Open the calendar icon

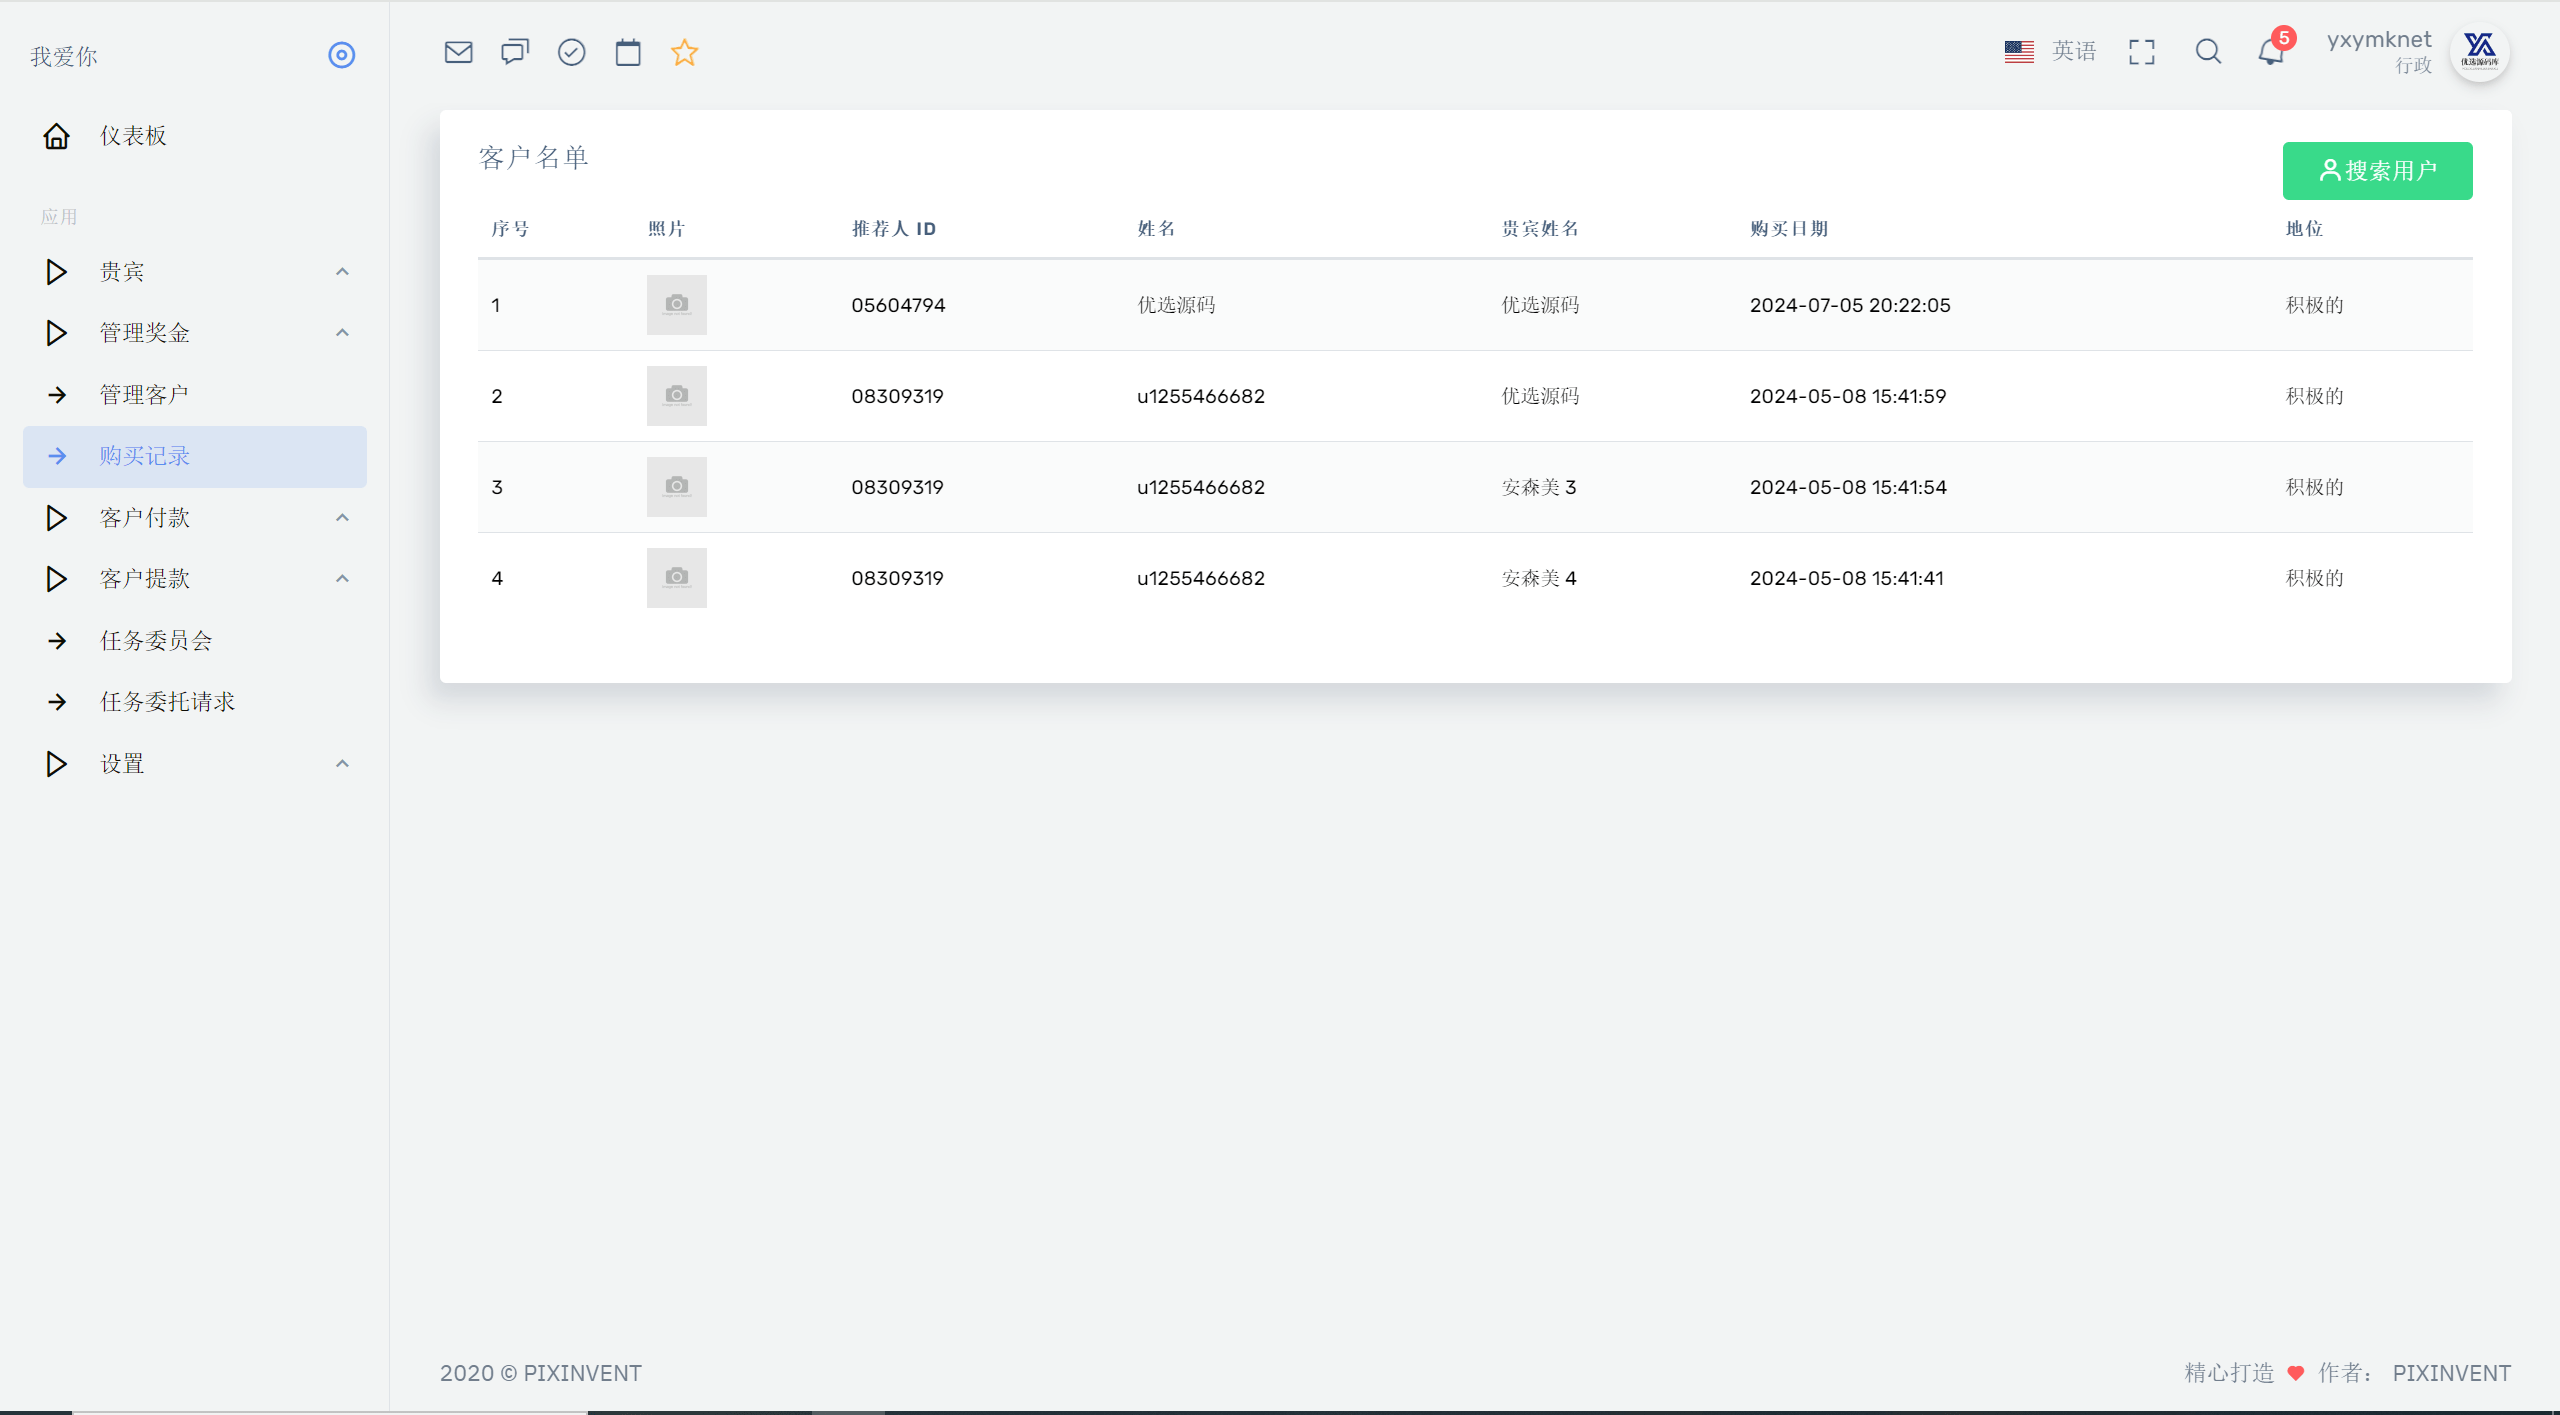[x=628, y=52]
